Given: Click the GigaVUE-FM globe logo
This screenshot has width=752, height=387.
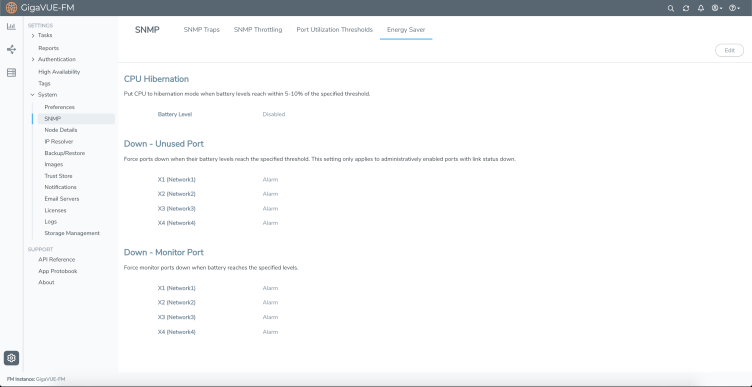Looking at the screenshot, I should [x=11, y=8].
